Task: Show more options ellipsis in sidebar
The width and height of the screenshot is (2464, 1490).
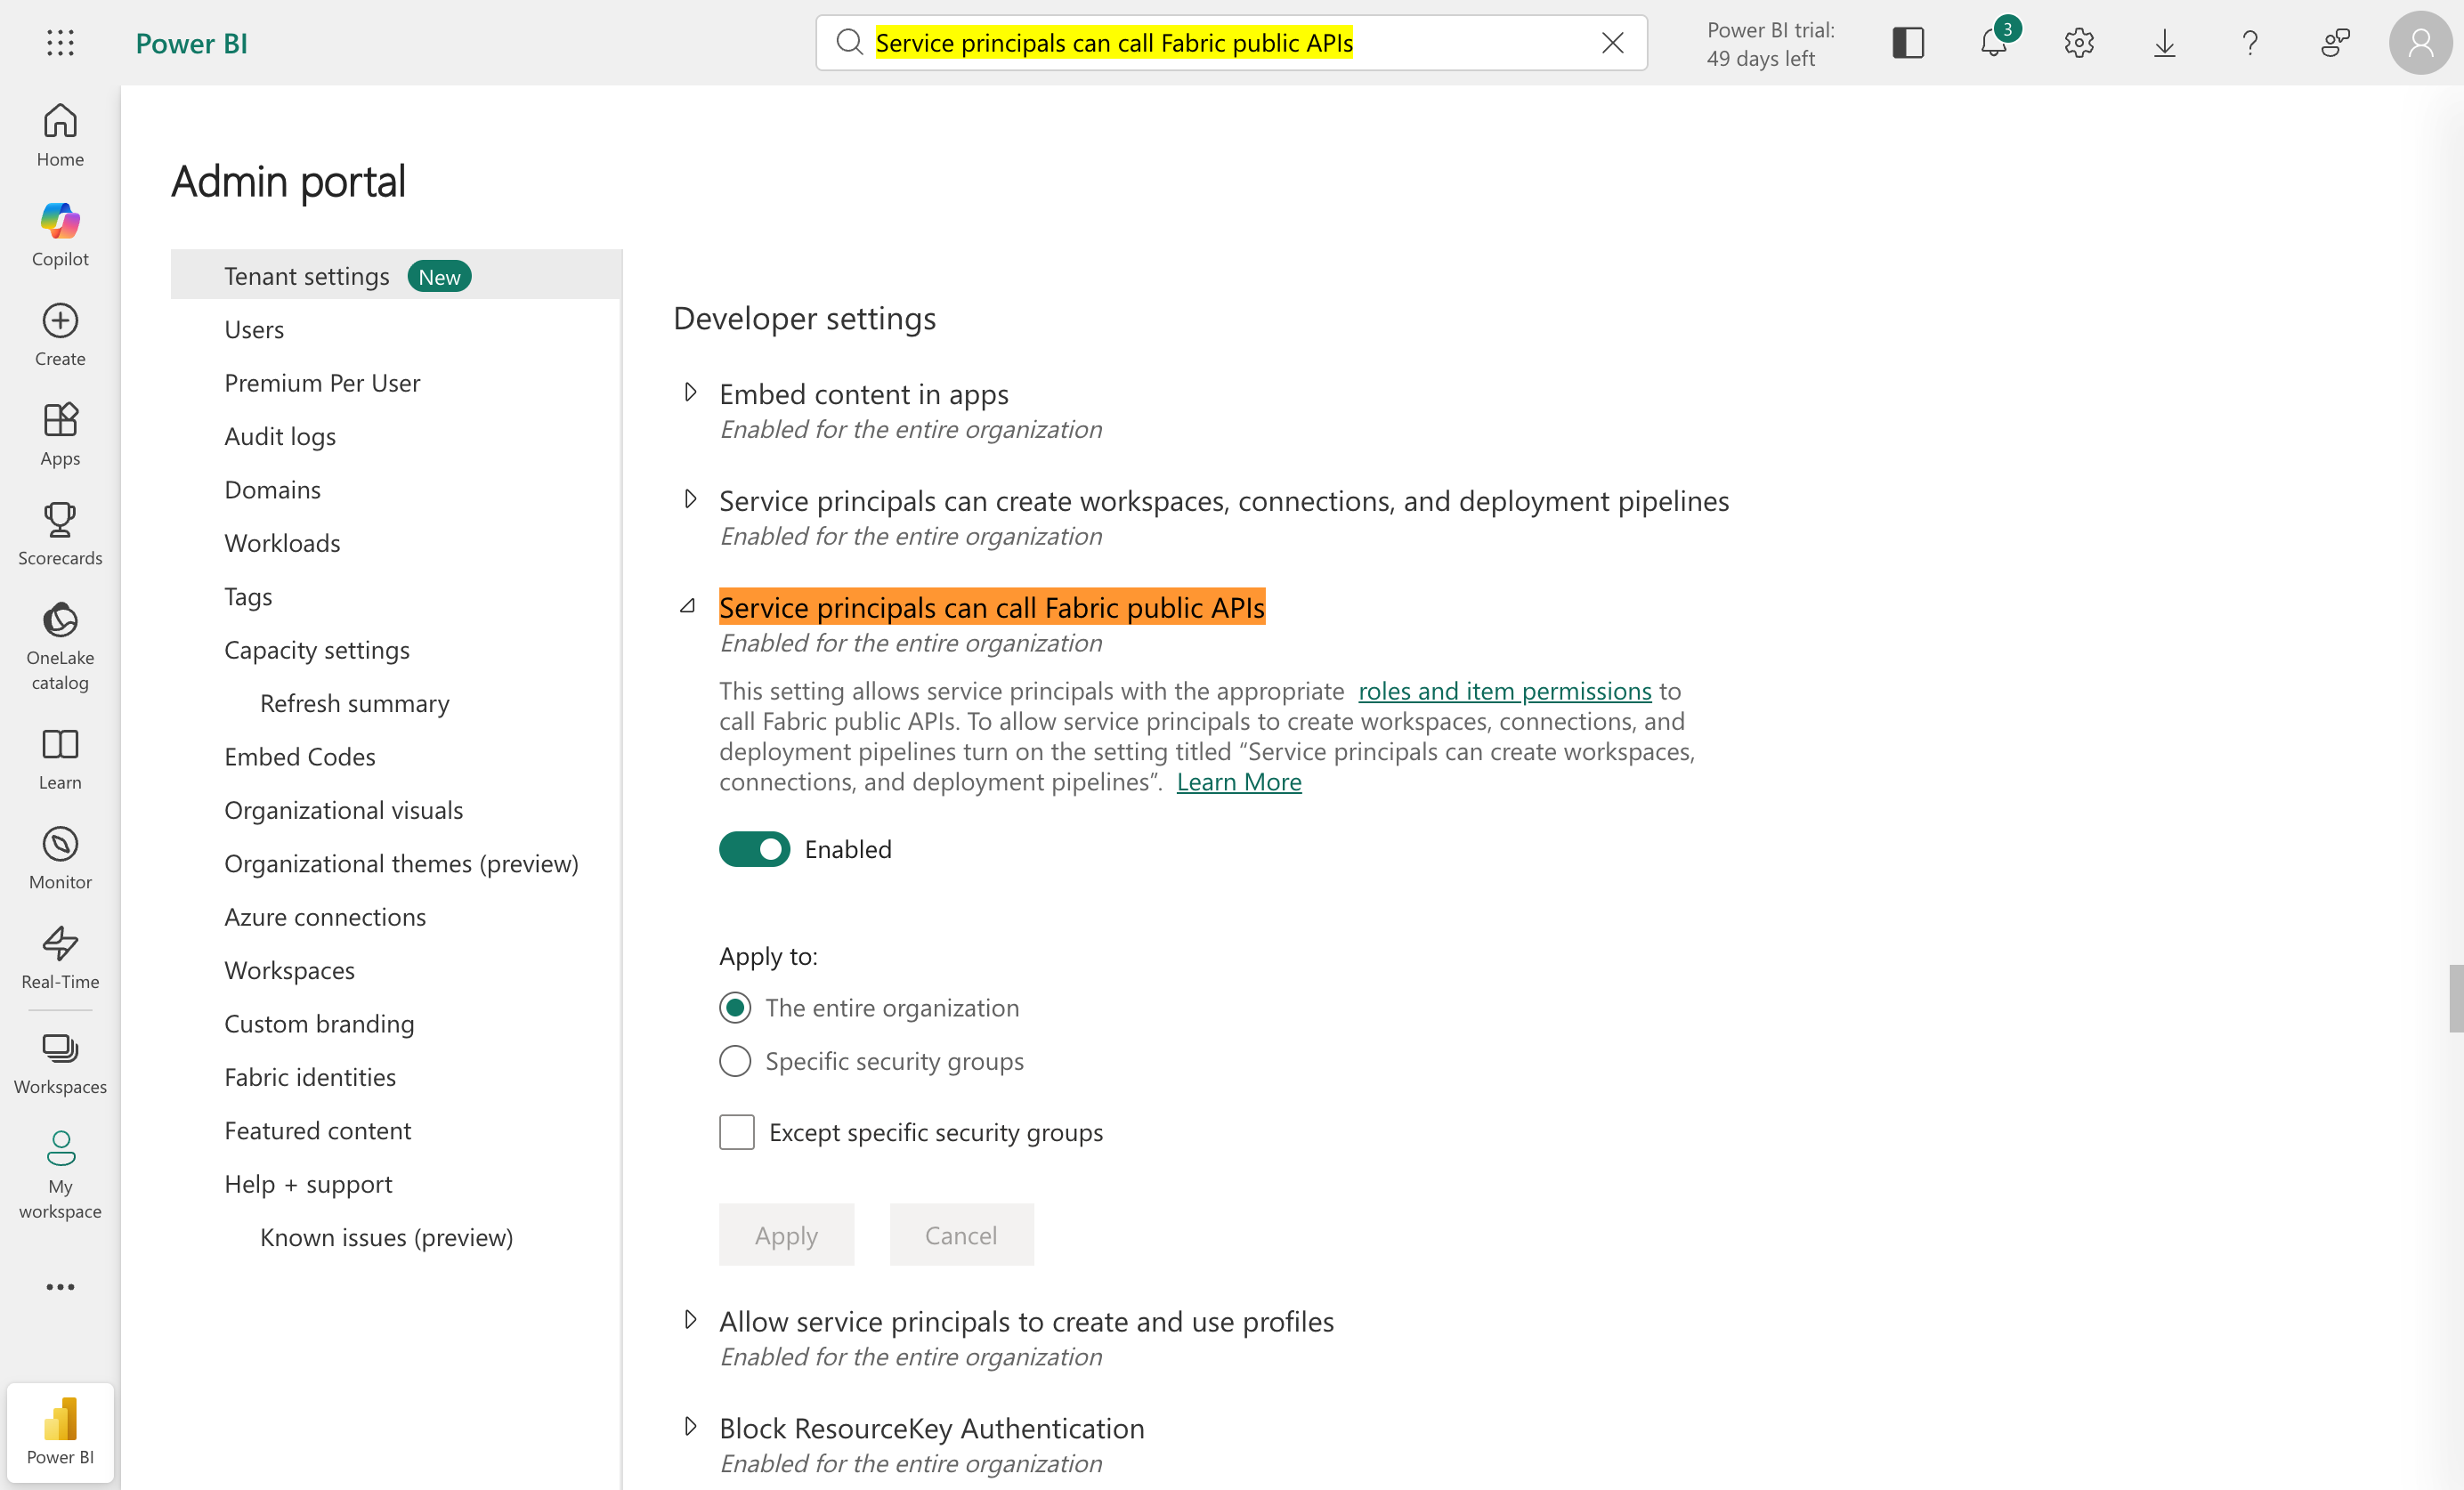Action: pyautogui.click(x=60, y=1287)
